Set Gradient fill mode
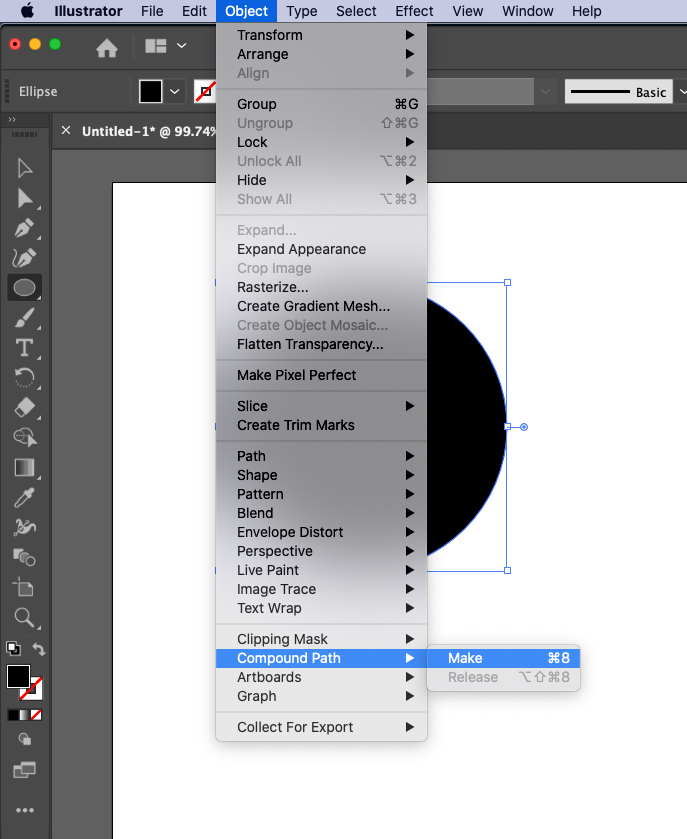This screenshot has width=687, height=839. (x=24, y=715)
